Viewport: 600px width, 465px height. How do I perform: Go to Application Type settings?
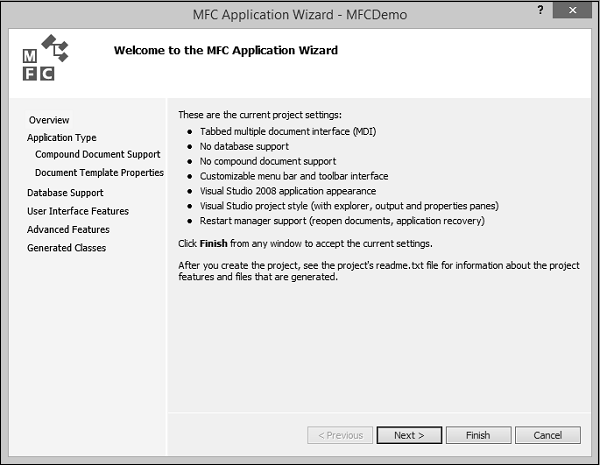(x=62, y=138)
